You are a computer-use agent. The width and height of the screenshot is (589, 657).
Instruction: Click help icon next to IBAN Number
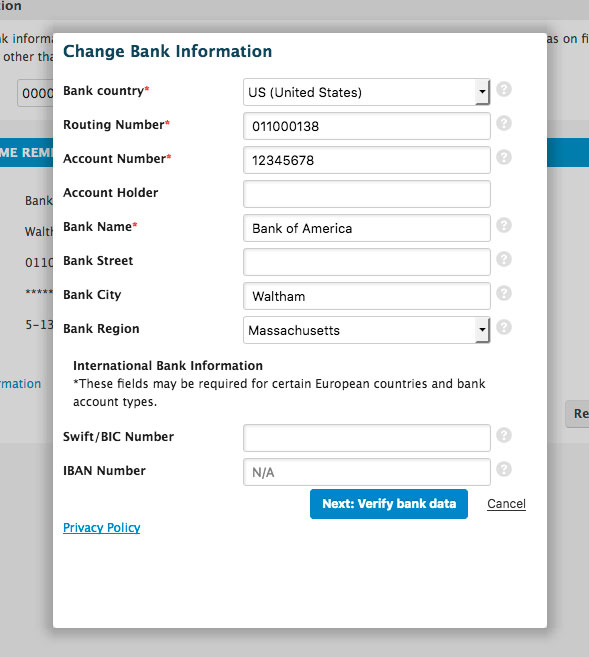[504, 469]
